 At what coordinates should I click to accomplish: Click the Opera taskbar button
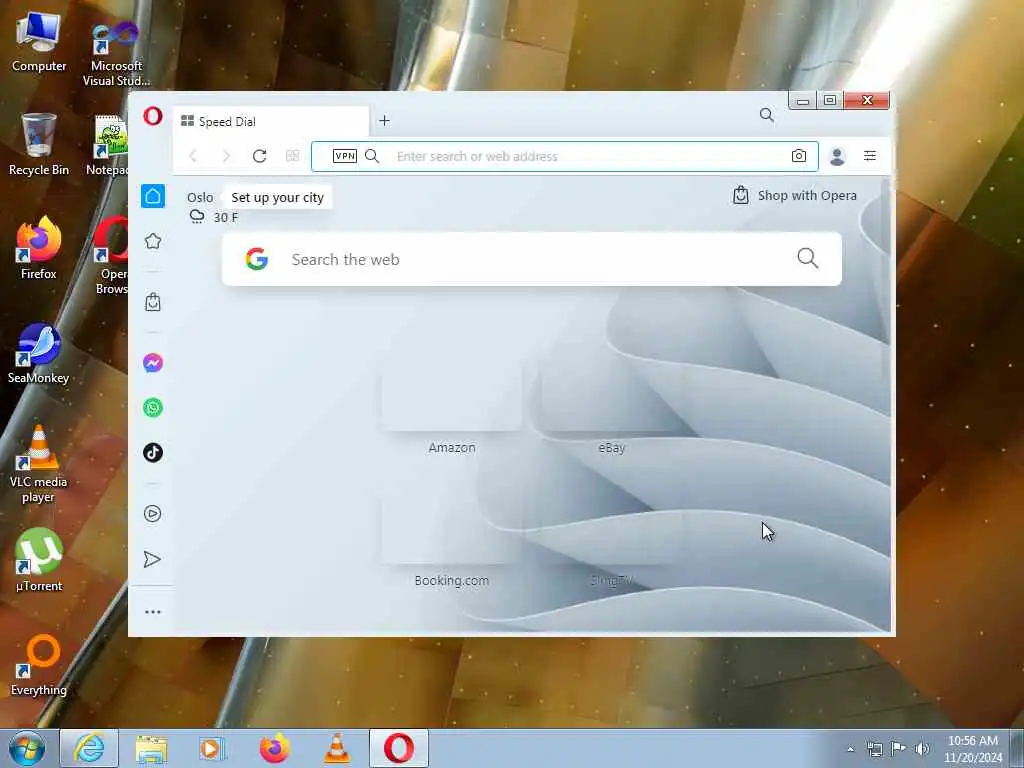pyautogui.click(x=398, y=748)
